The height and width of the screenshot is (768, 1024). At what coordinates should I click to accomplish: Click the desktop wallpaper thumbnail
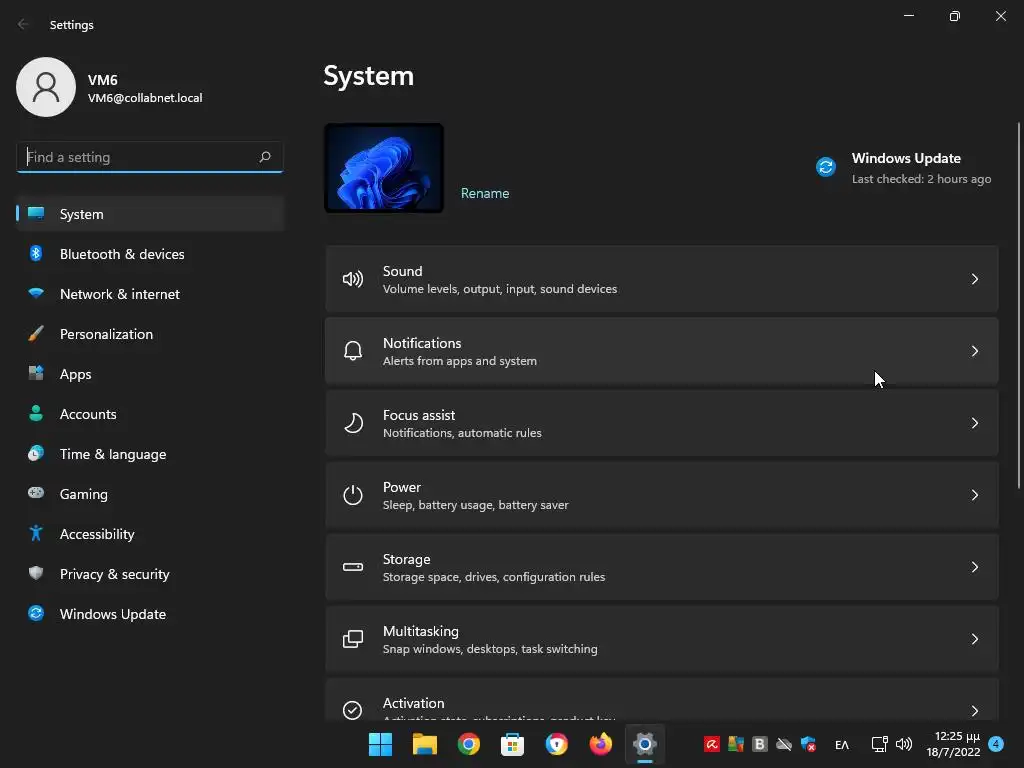(384, 168)
